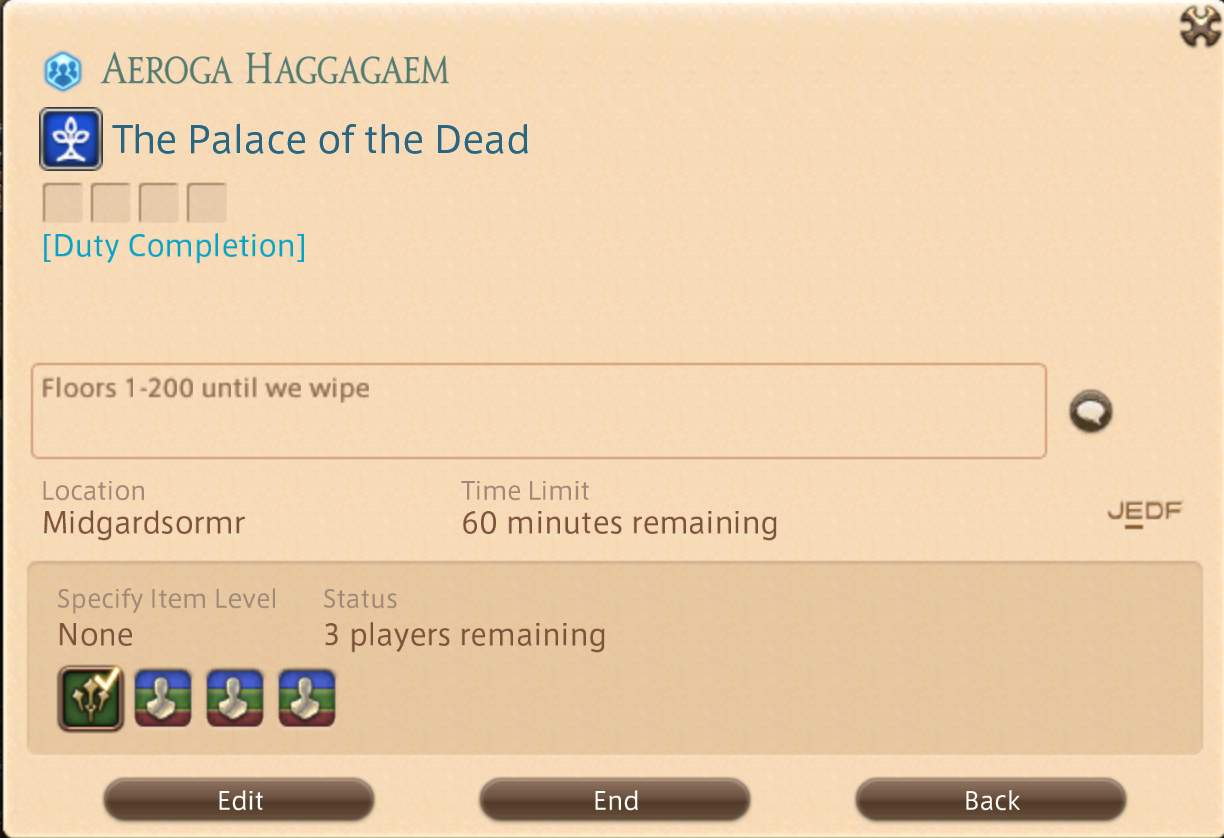Select the Palace of the Dead duty icon
This screenshot has width=1224, height=838.
(71, 139)
